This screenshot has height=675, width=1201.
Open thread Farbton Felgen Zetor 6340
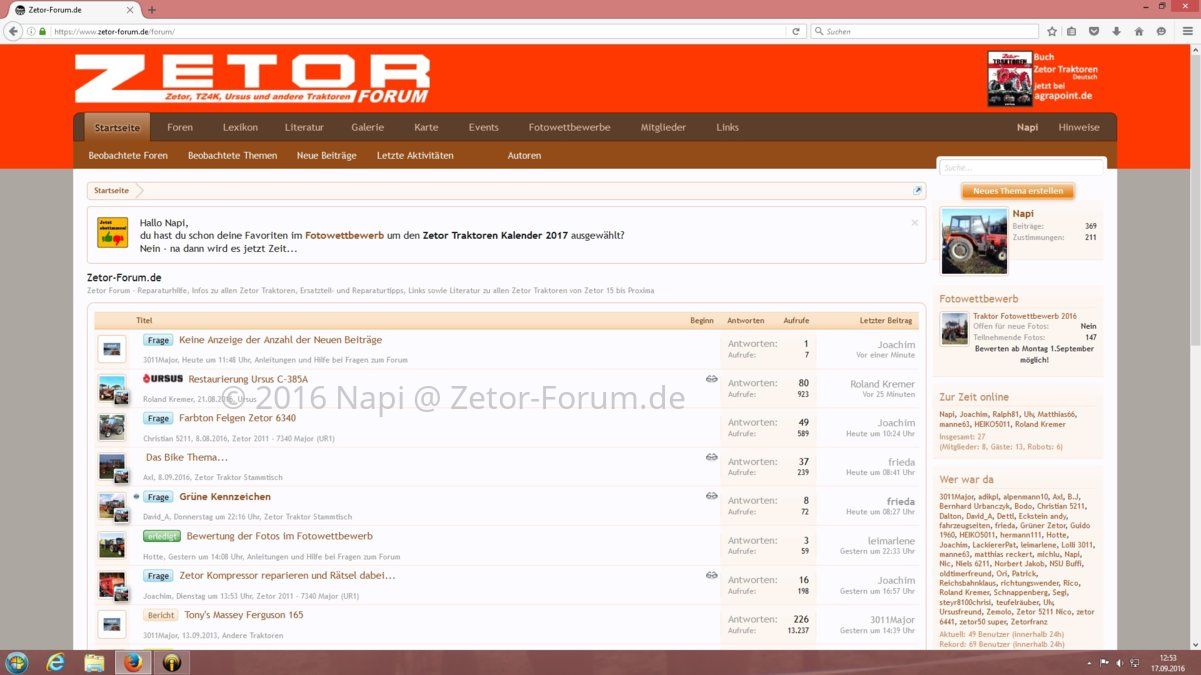237,418
